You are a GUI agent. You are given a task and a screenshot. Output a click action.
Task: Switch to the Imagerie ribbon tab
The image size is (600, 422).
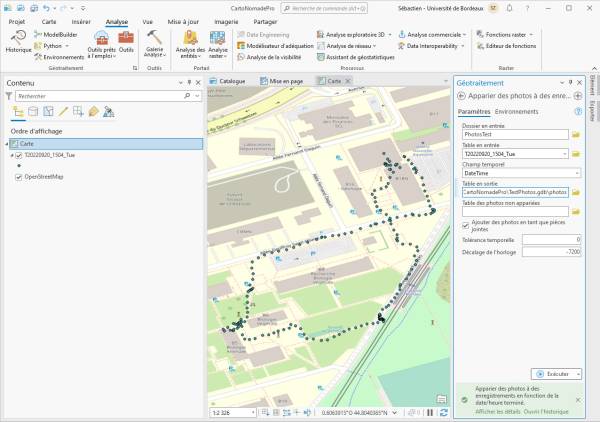tap(227, 21)
